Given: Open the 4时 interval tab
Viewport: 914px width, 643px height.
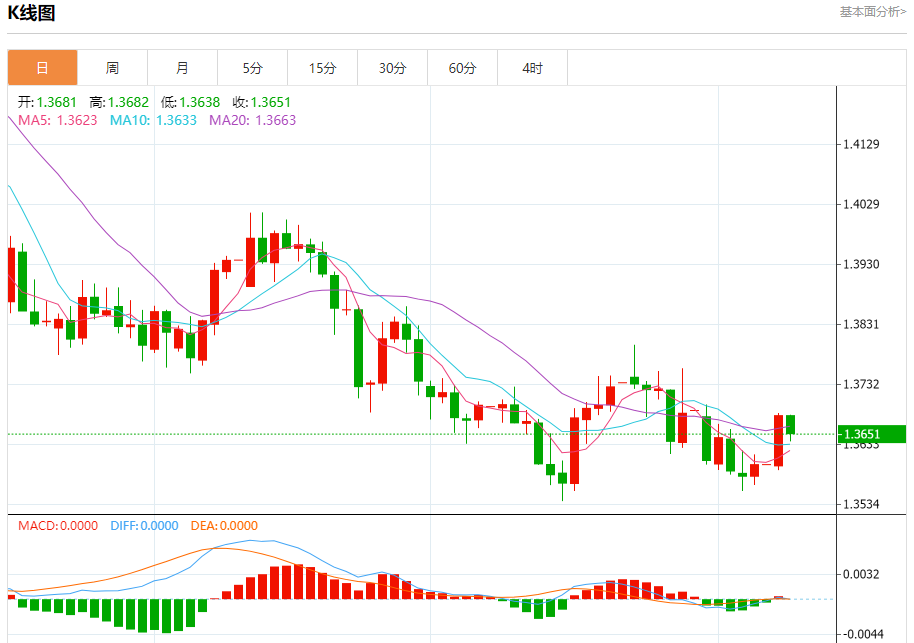Looking at the screenshot, I should pyautogui.click(x=532, y=68).
